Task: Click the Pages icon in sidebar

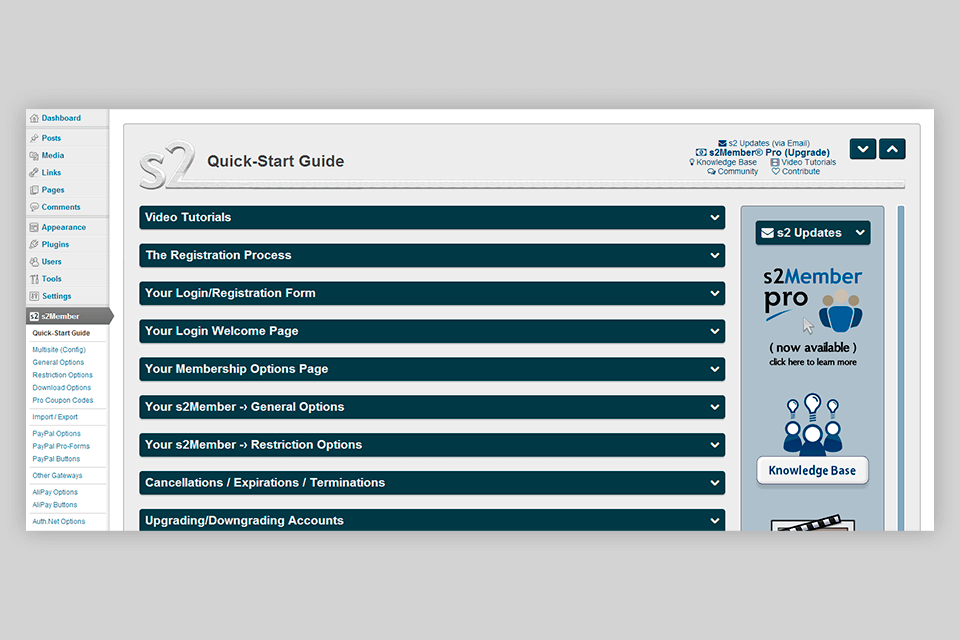Action: click(x=34, y=190)
